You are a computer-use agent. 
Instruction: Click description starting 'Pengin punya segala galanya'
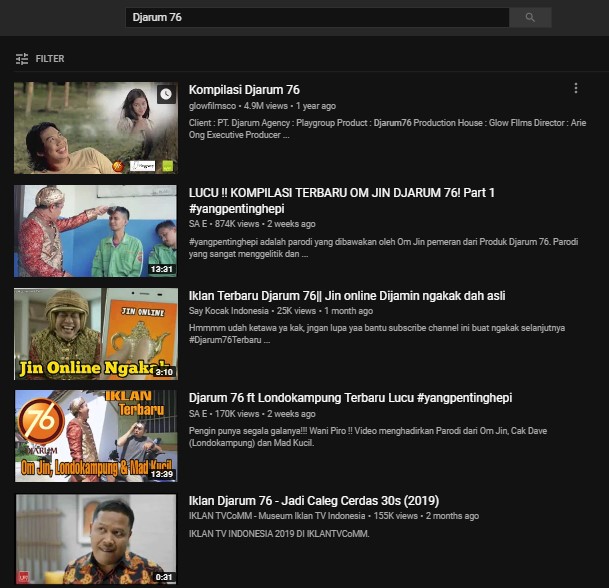tap(368, 437)
